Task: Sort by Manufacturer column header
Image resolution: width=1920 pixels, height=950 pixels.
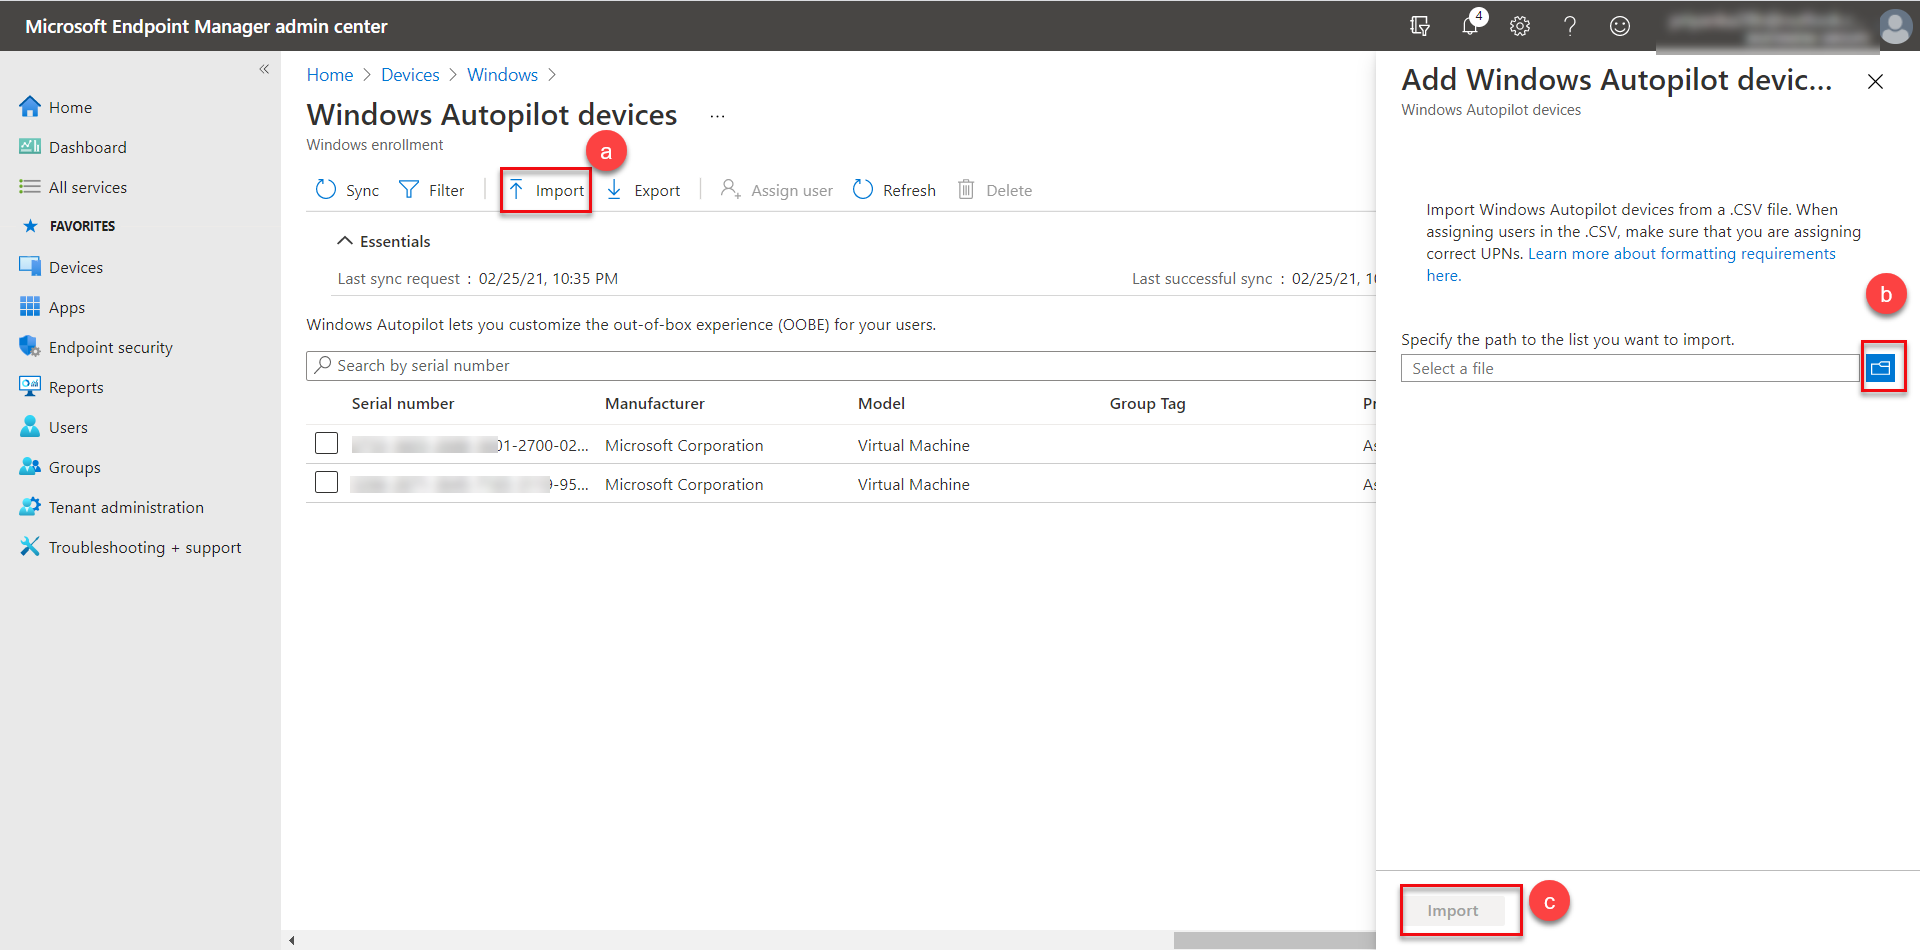Action: pyautogui.click(x=655, y=404)
